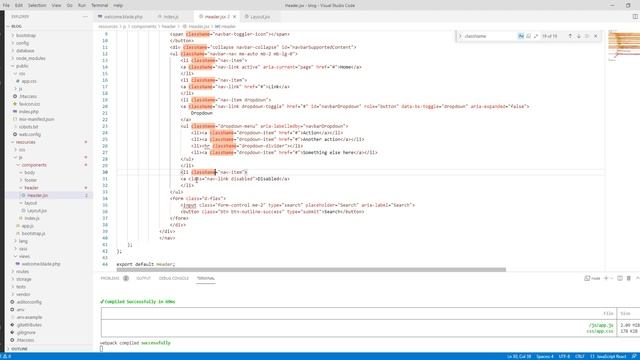
Task: Expand the replace field in find widget
Action: point(460,36)
